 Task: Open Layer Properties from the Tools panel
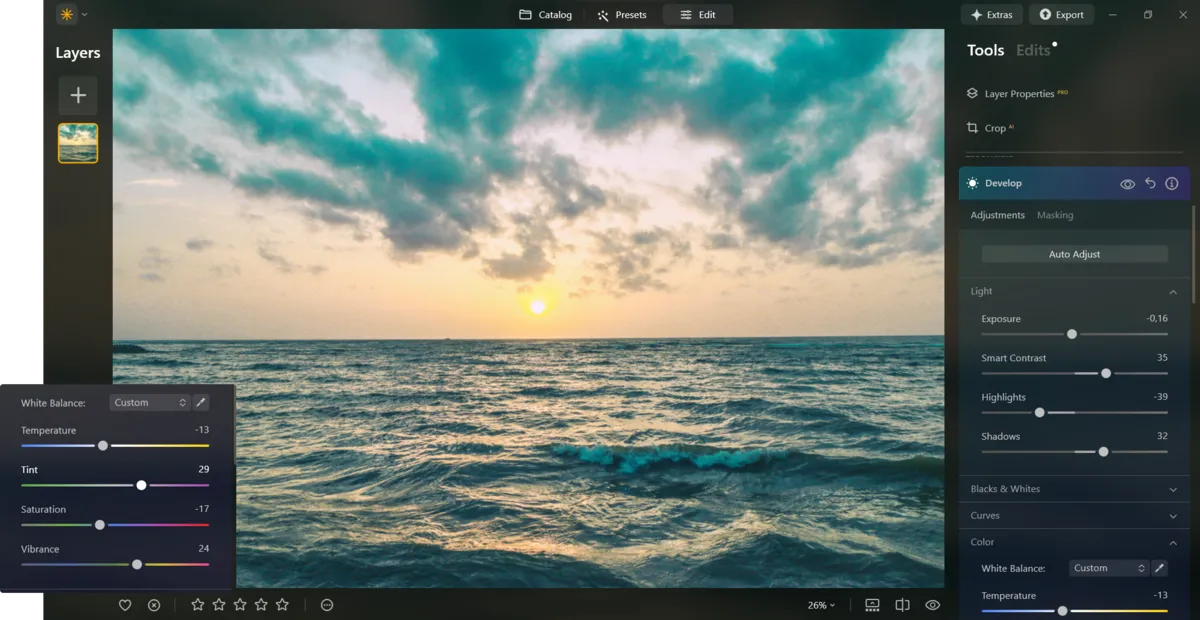(1018, 94)
